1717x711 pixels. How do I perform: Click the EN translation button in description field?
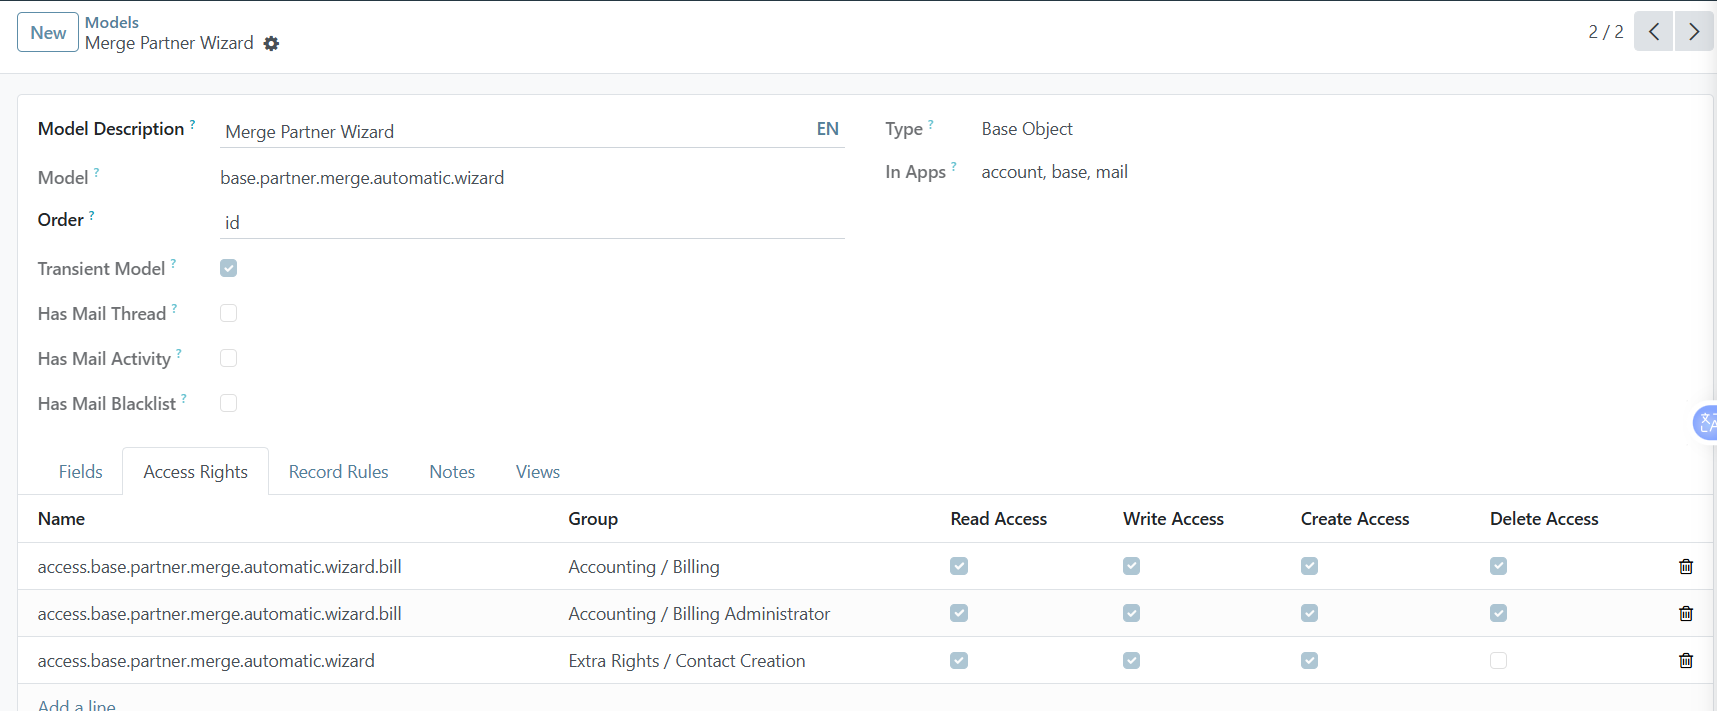[827, 129]
